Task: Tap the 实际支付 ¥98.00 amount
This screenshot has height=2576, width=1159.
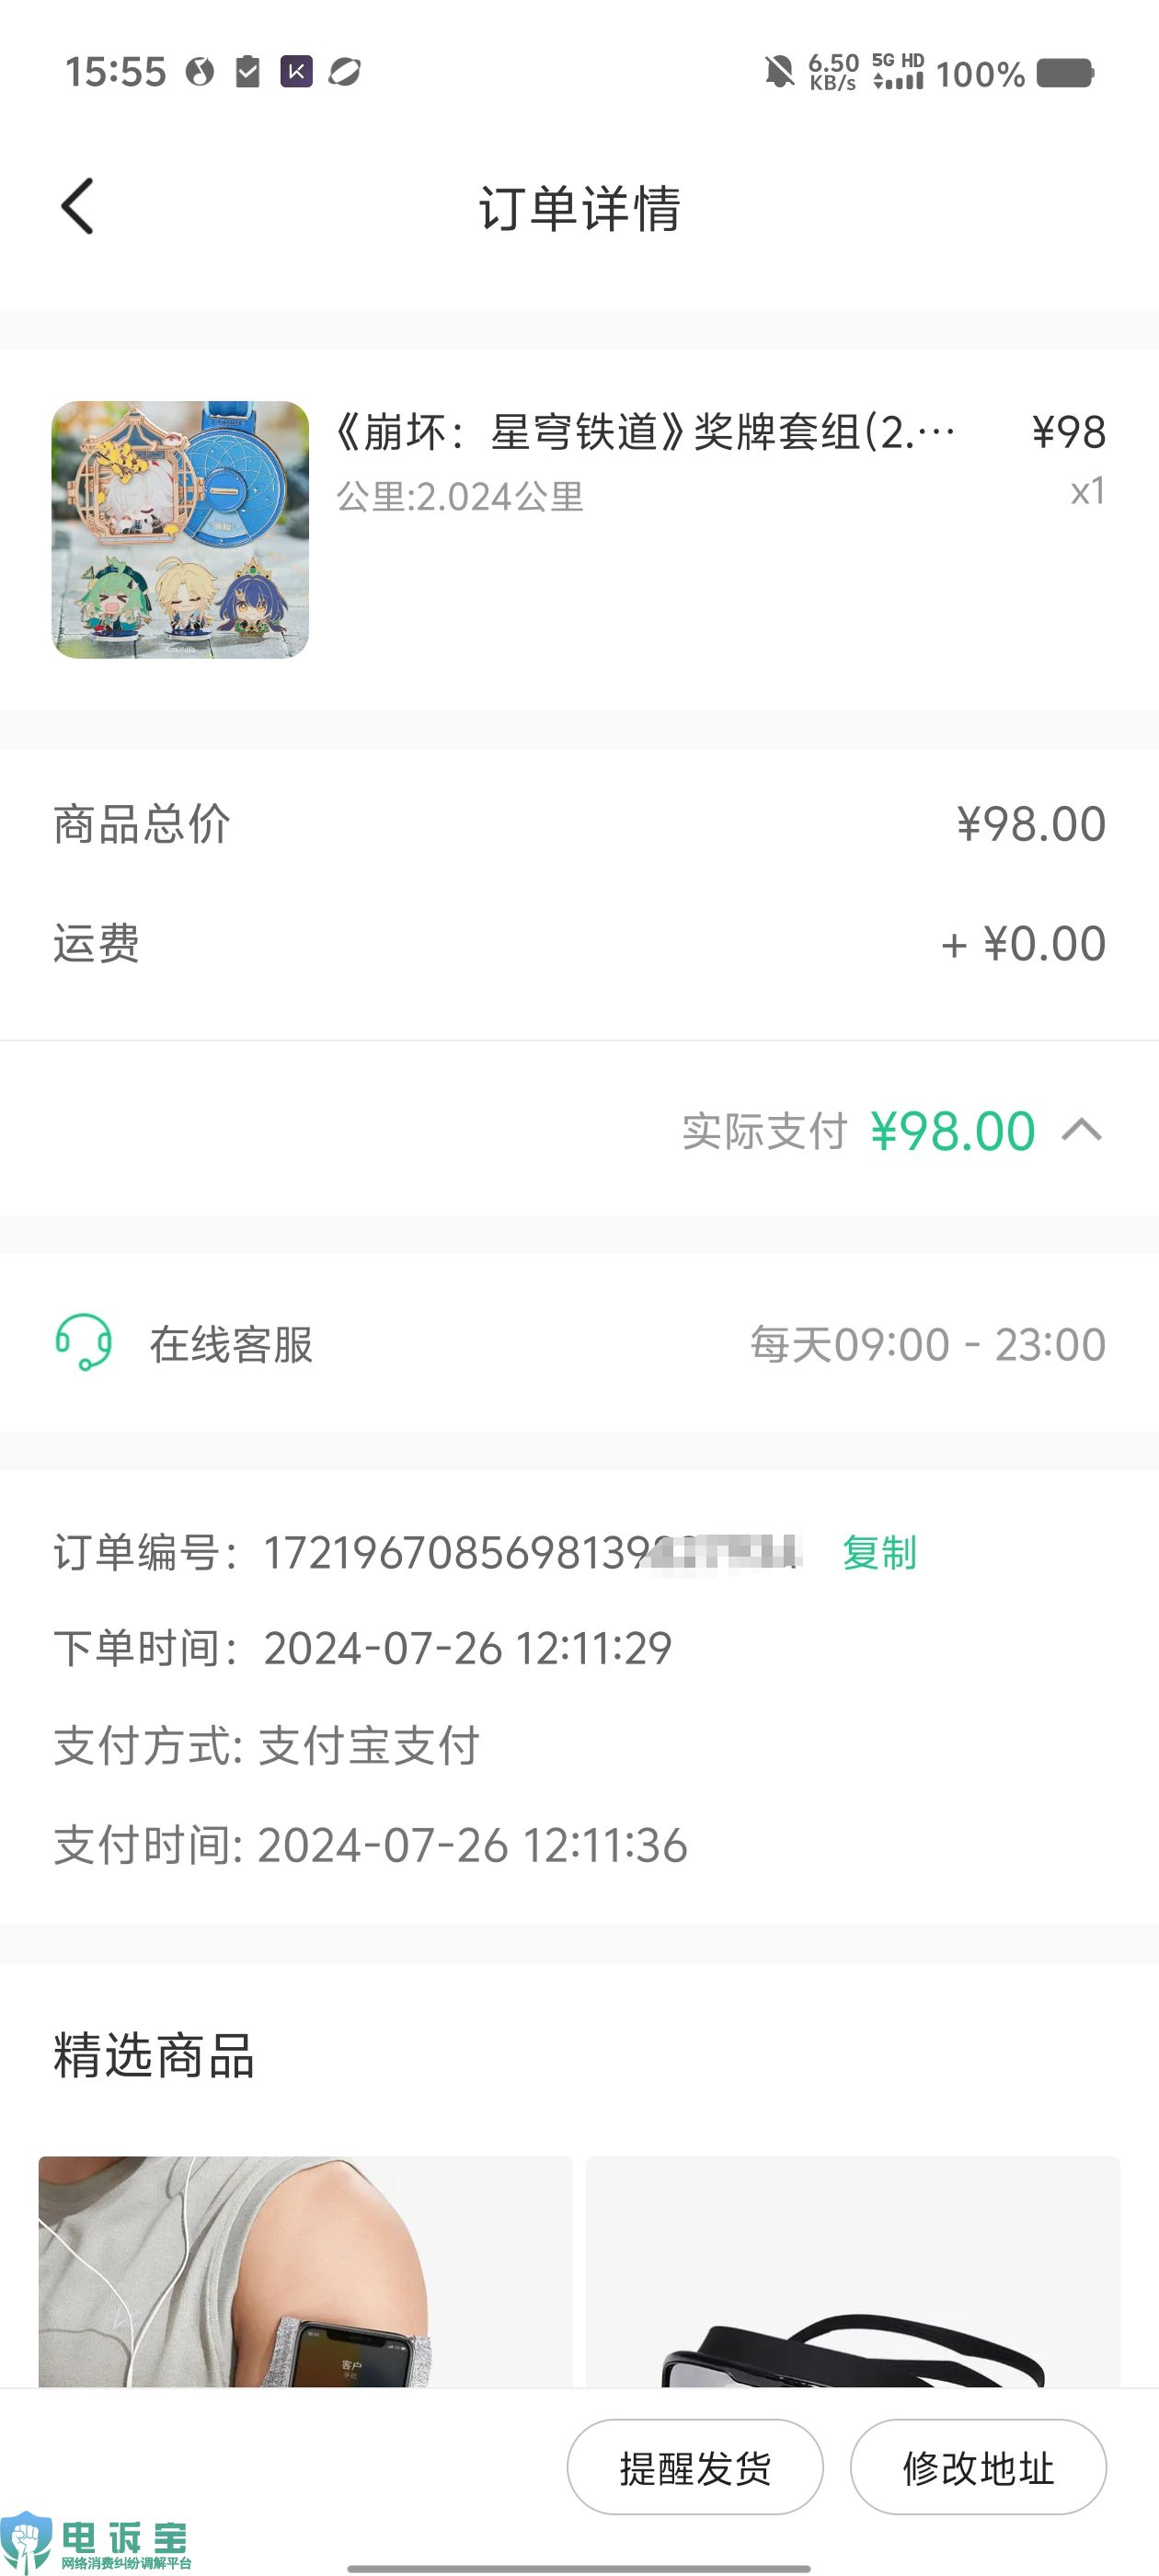Action: [952, 1131]
